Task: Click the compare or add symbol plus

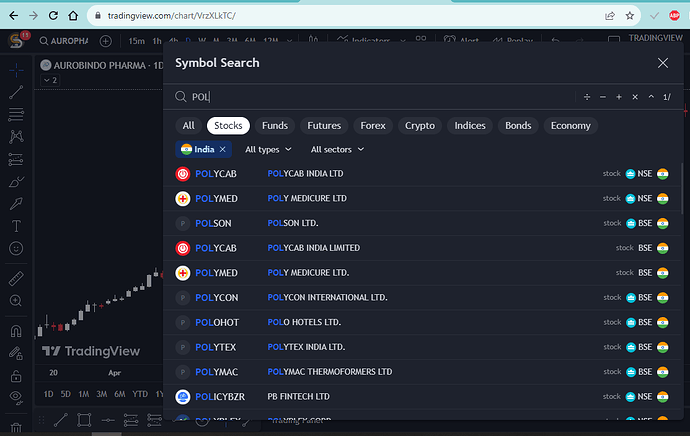Action: [x=106, y=41]
